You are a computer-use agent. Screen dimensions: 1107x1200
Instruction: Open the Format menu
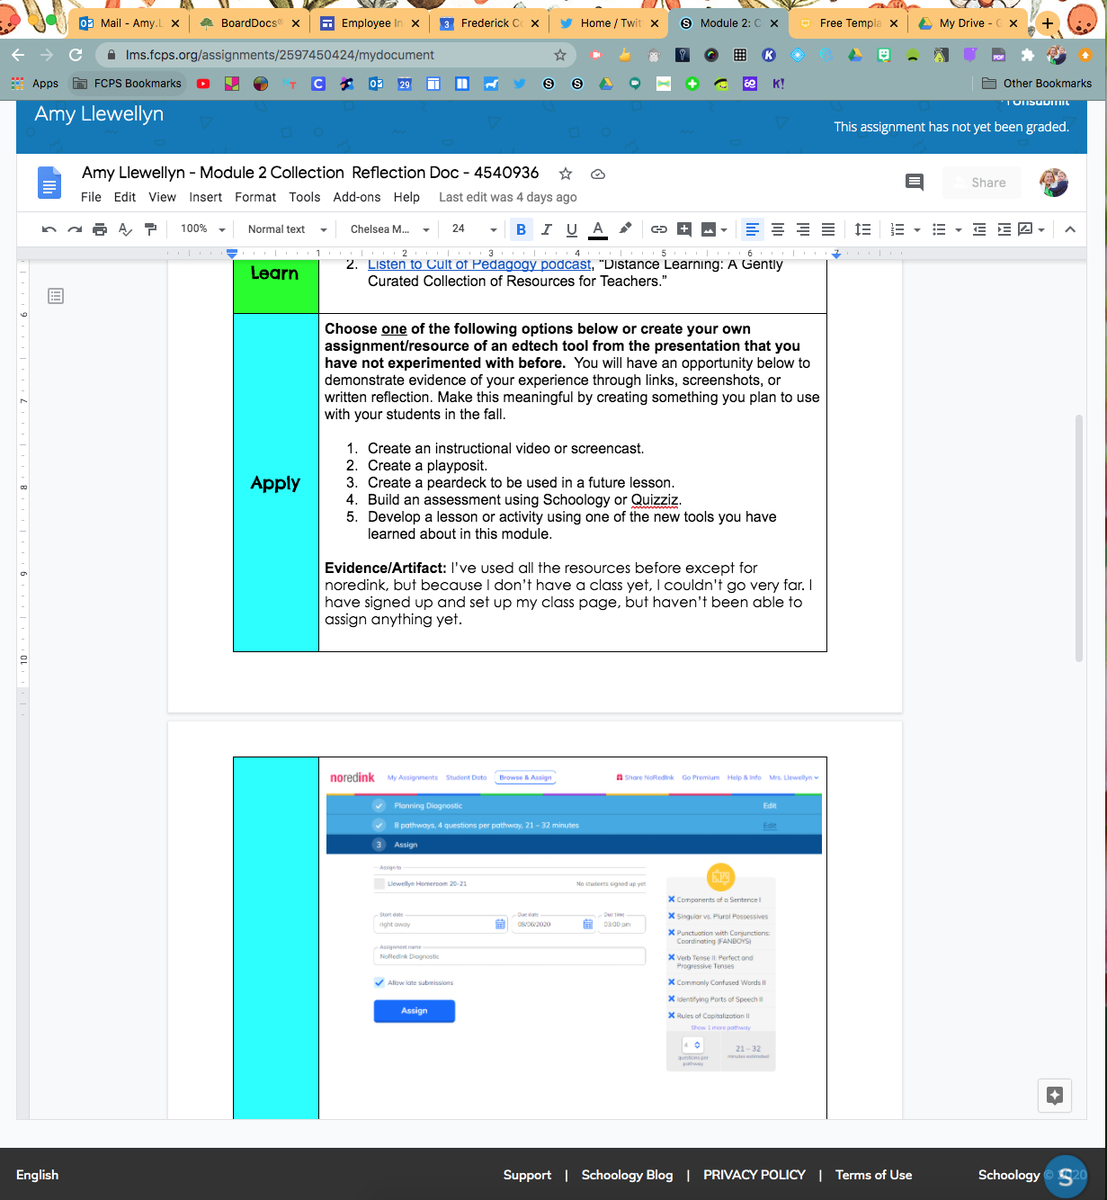[x=255, y=197]
